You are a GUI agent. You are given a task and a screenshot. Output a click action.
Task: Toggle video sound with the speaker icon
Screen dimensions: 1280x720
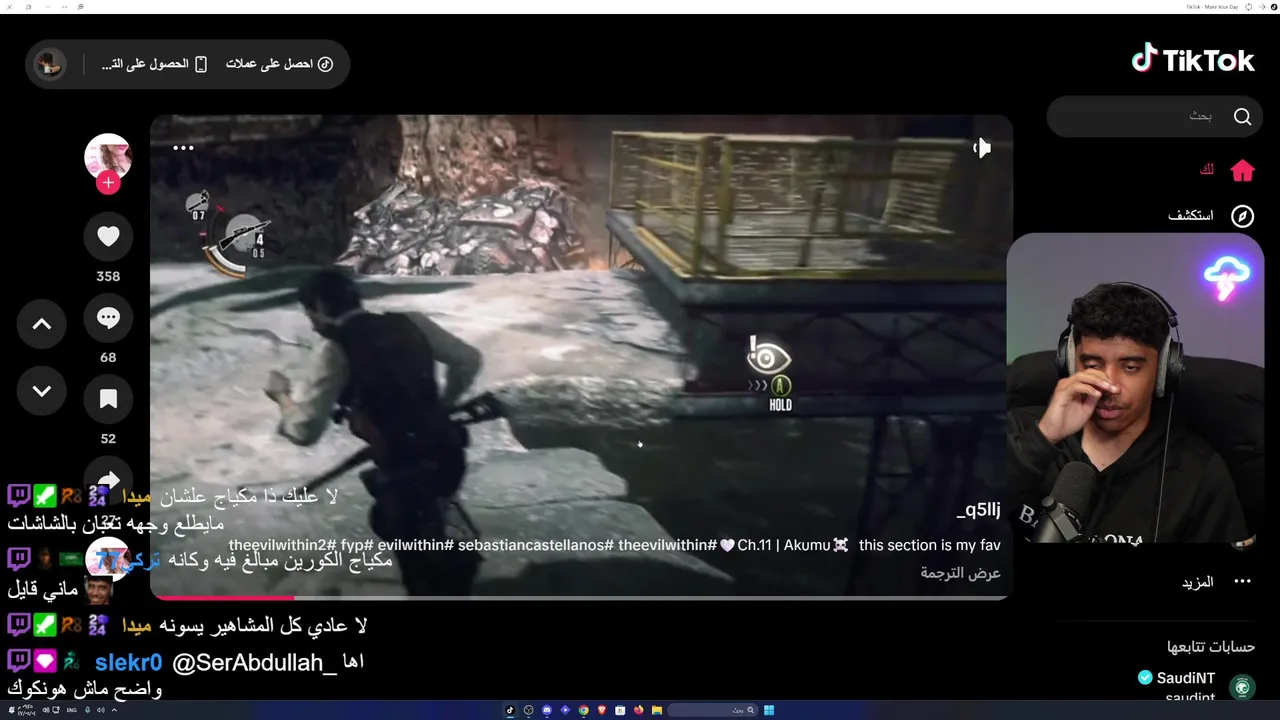981,148
